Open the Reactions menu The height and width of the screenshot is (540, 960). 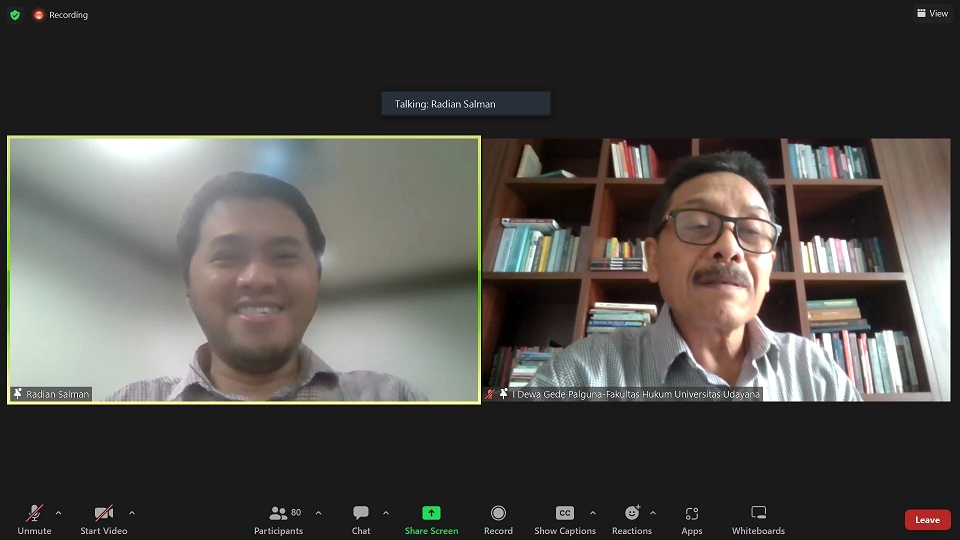(x=632, y=519)
